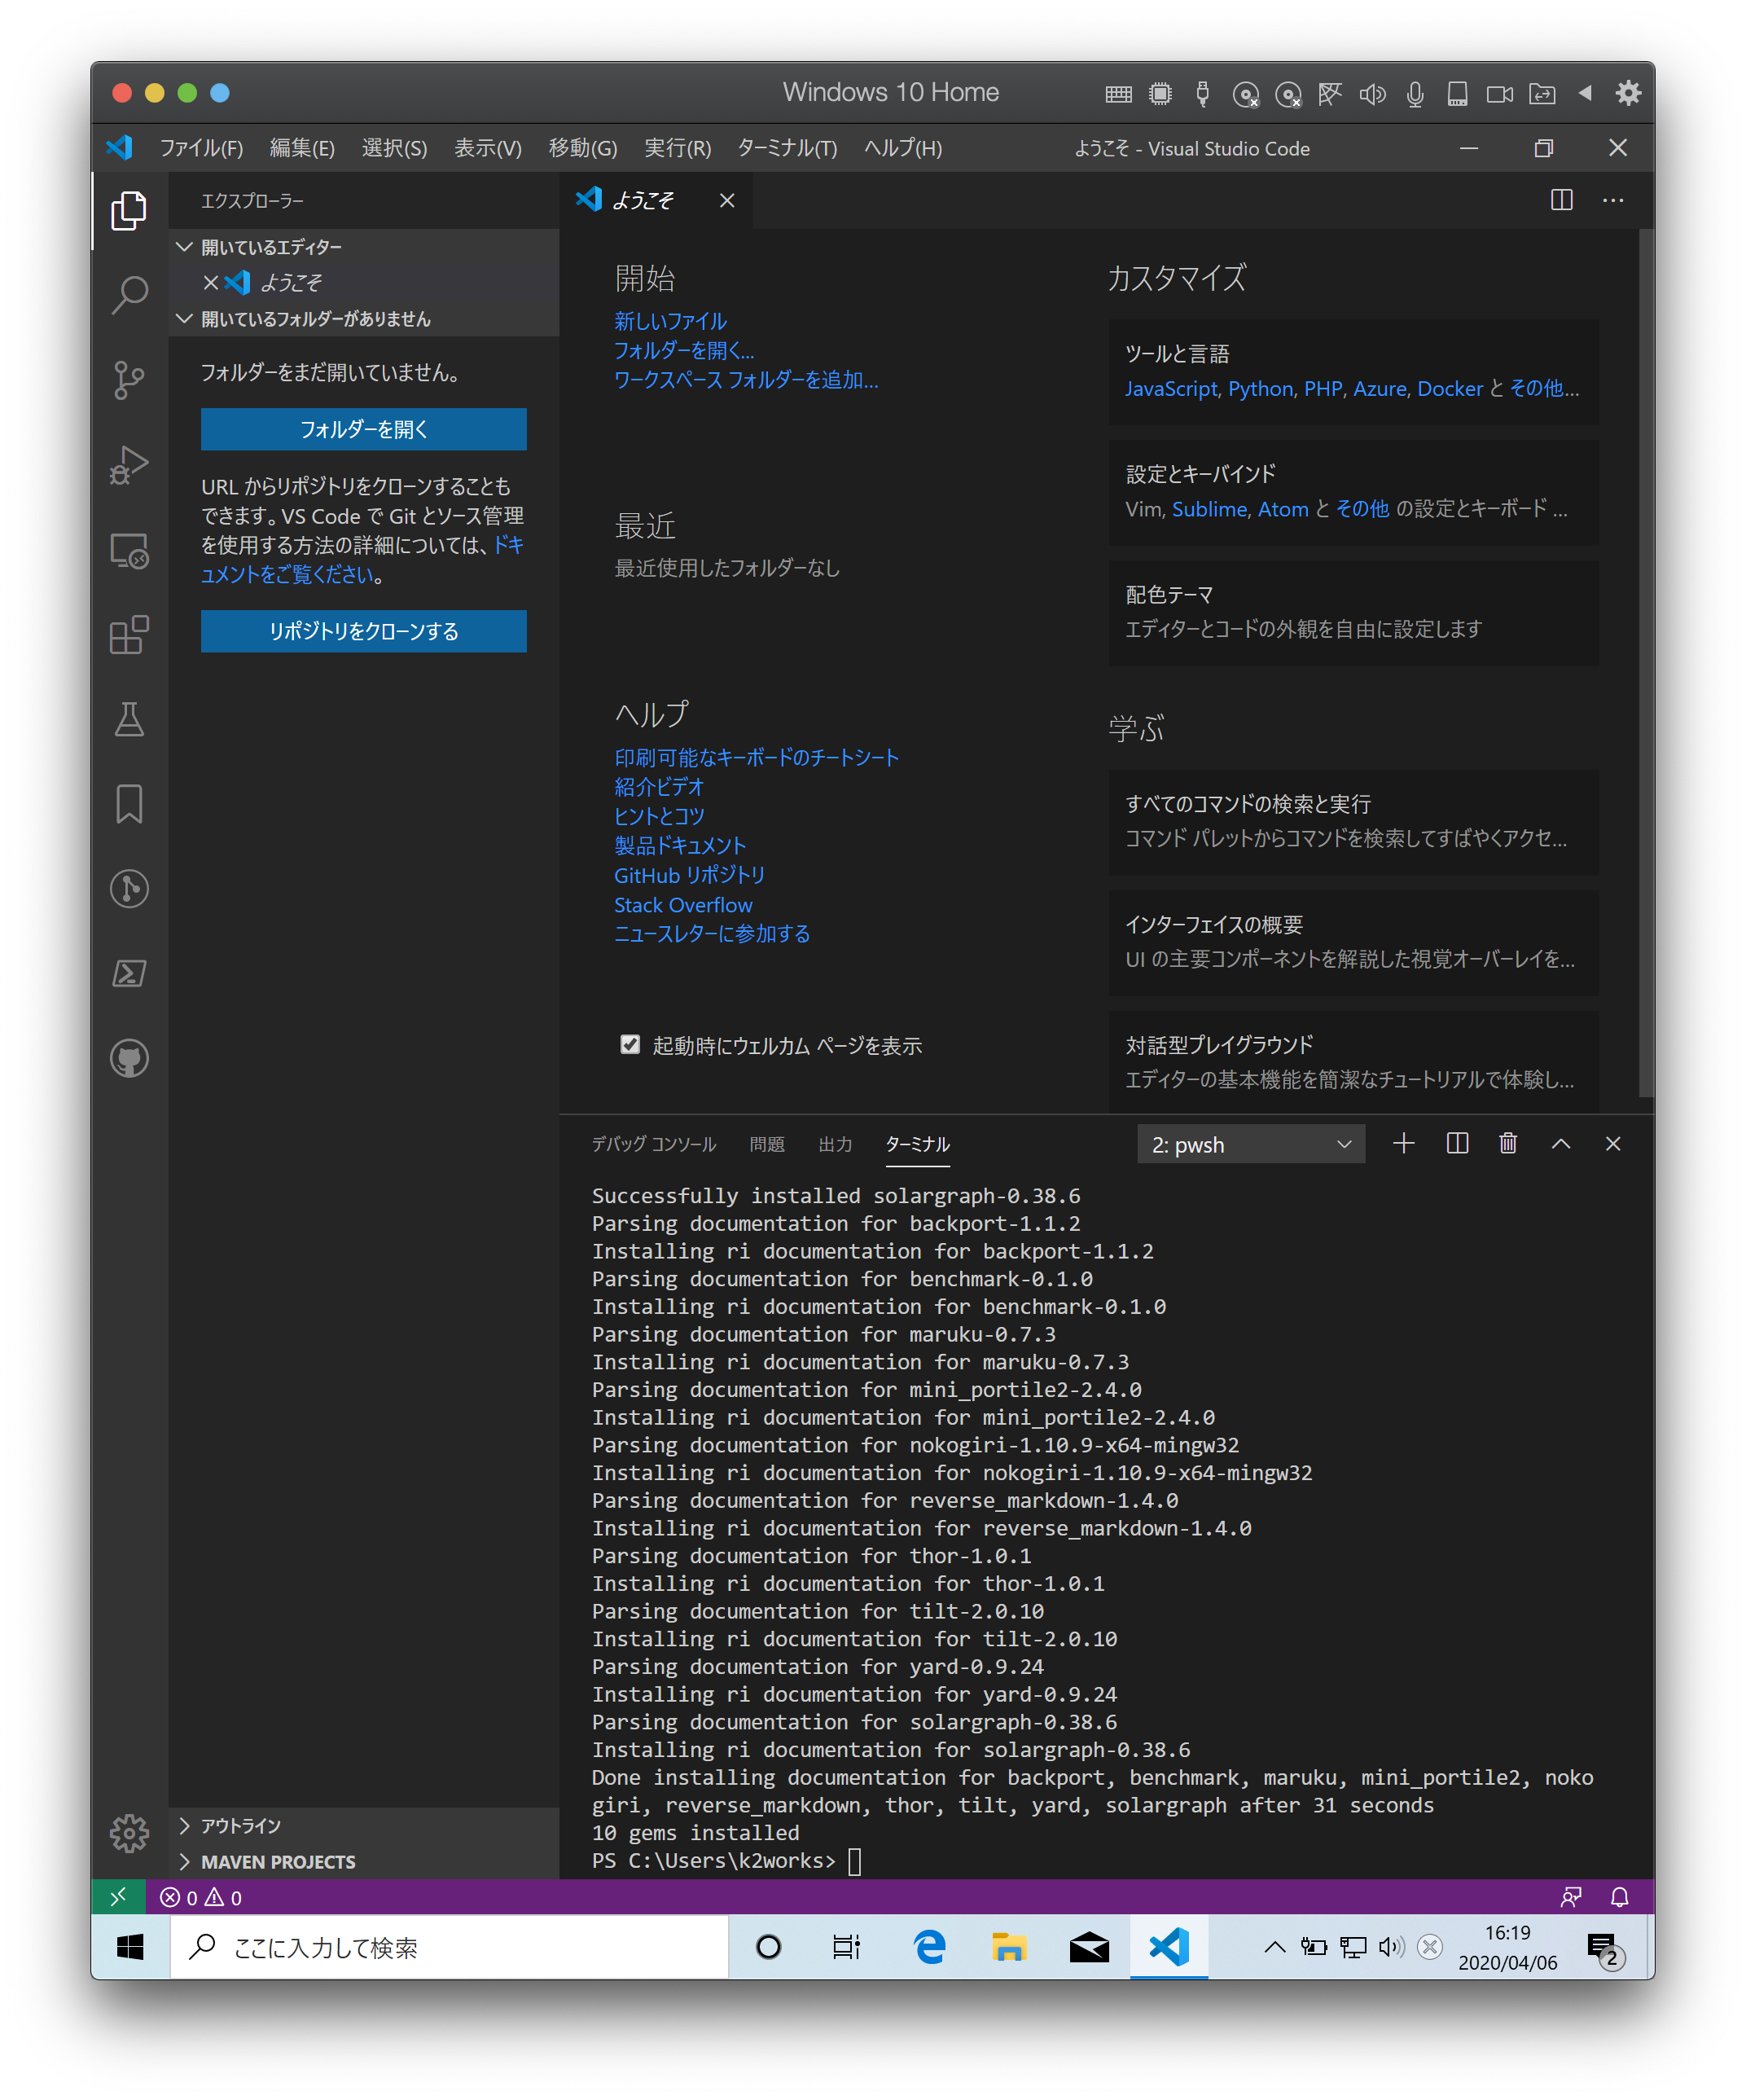Screen dimensions: 1746x2100
Task: Expand the MAVEN PROJECTS section
Action: (x=278, y=1861)
